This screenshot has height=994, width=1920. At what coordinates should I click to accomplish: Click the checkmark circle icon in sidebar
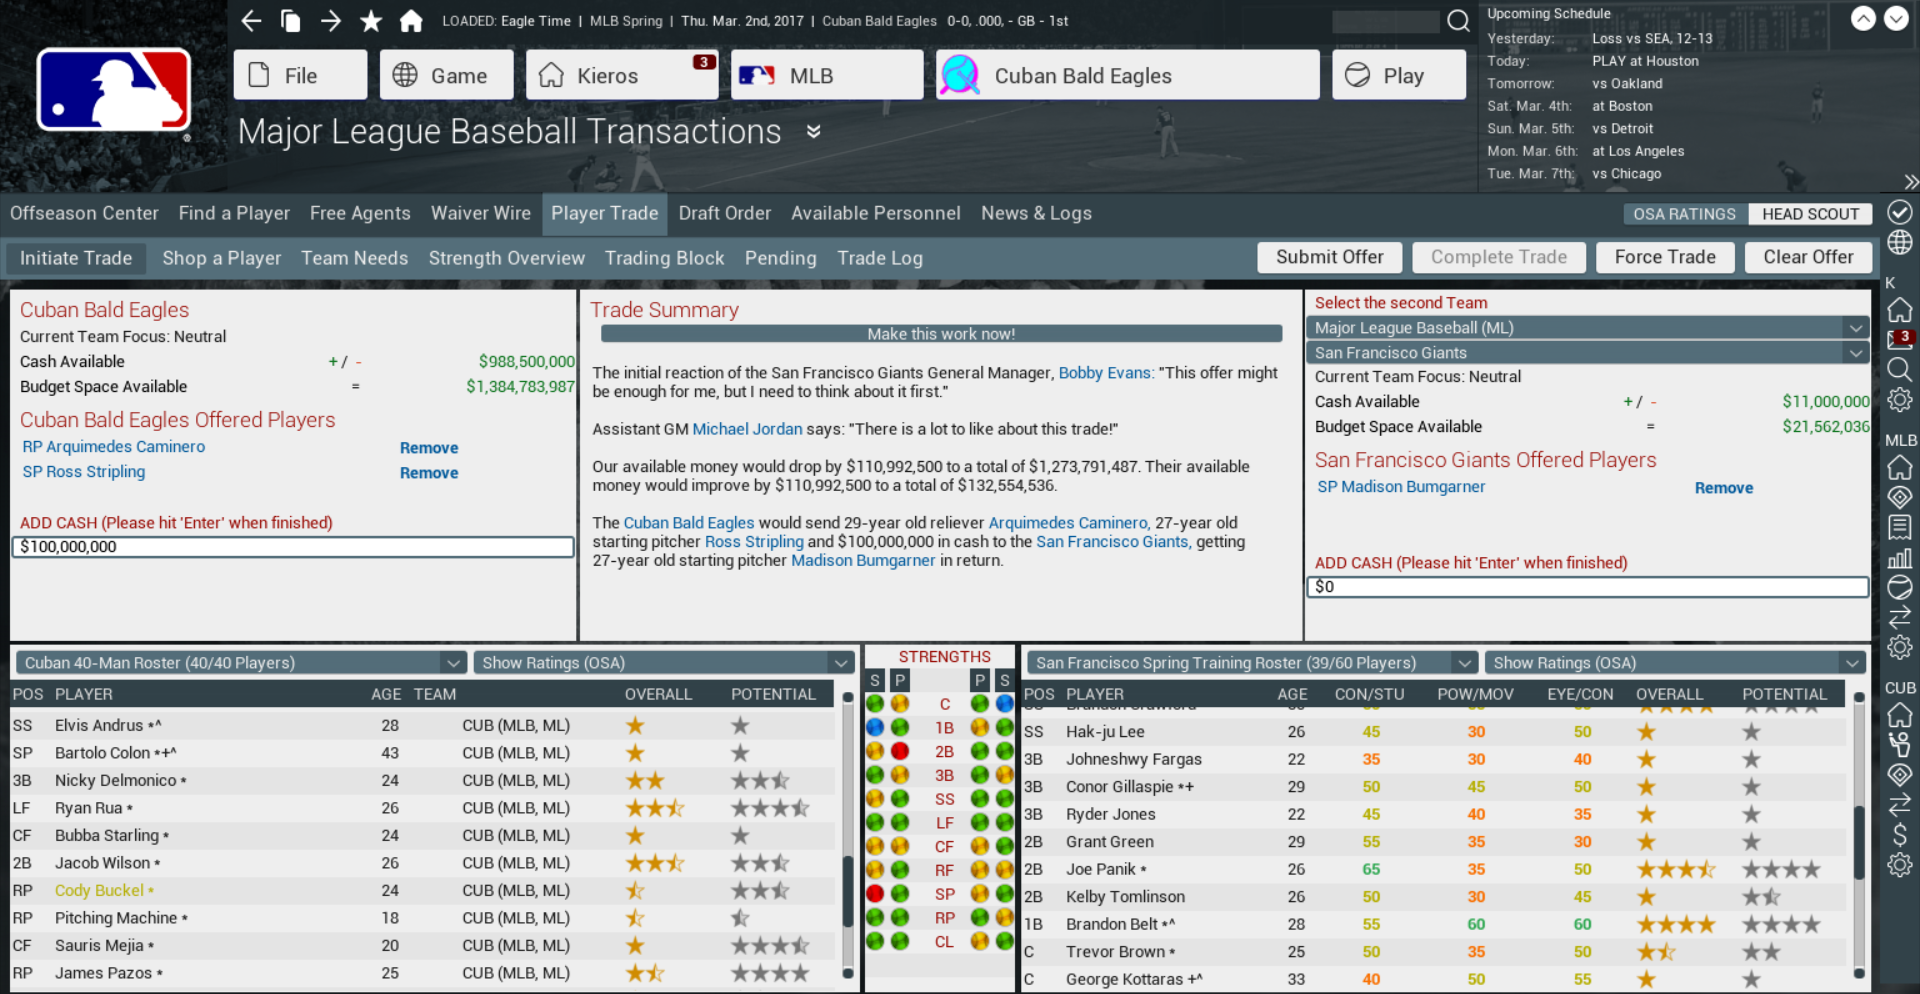[x=1900, y=212]
